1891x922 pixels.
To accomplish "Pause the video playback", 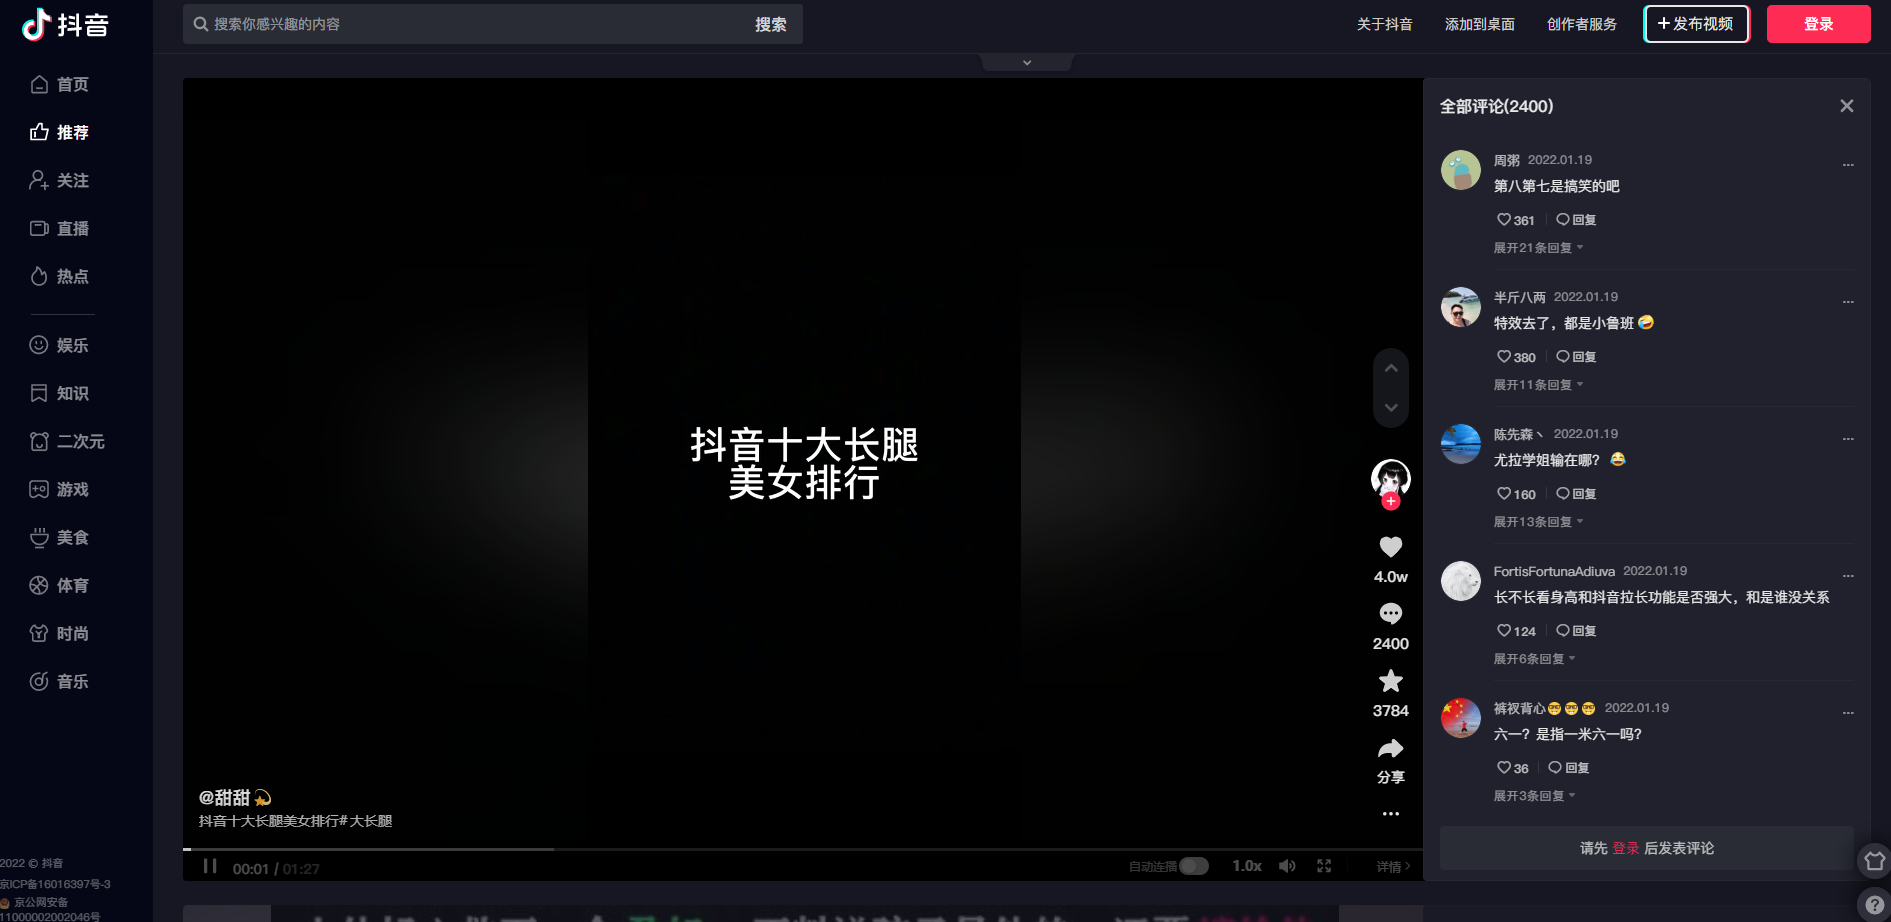I will (x=210, y=866).
